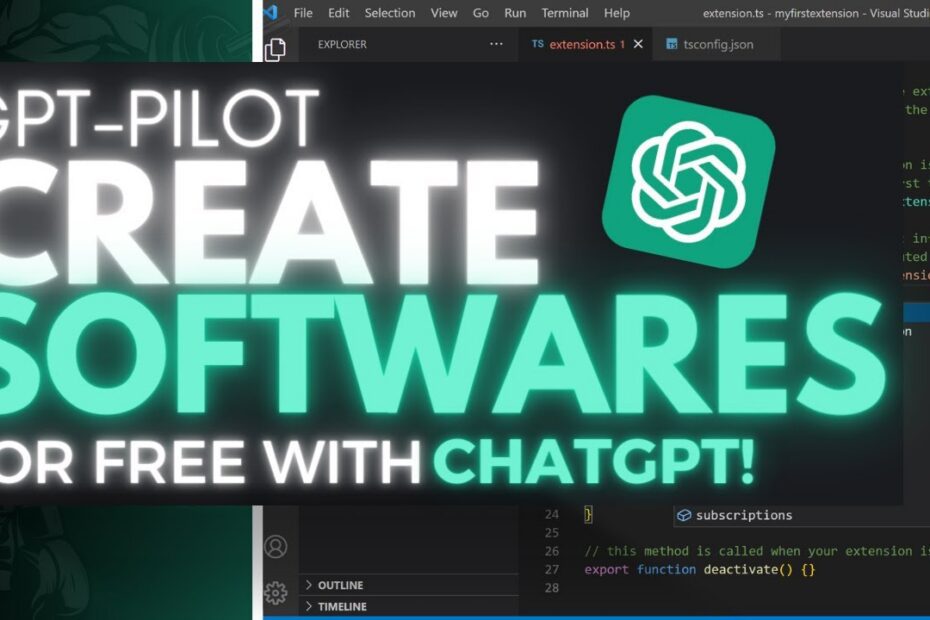Click line number 28 in the gutter
The width and height of the screenshot is (930, 620).
pos(552,588)
